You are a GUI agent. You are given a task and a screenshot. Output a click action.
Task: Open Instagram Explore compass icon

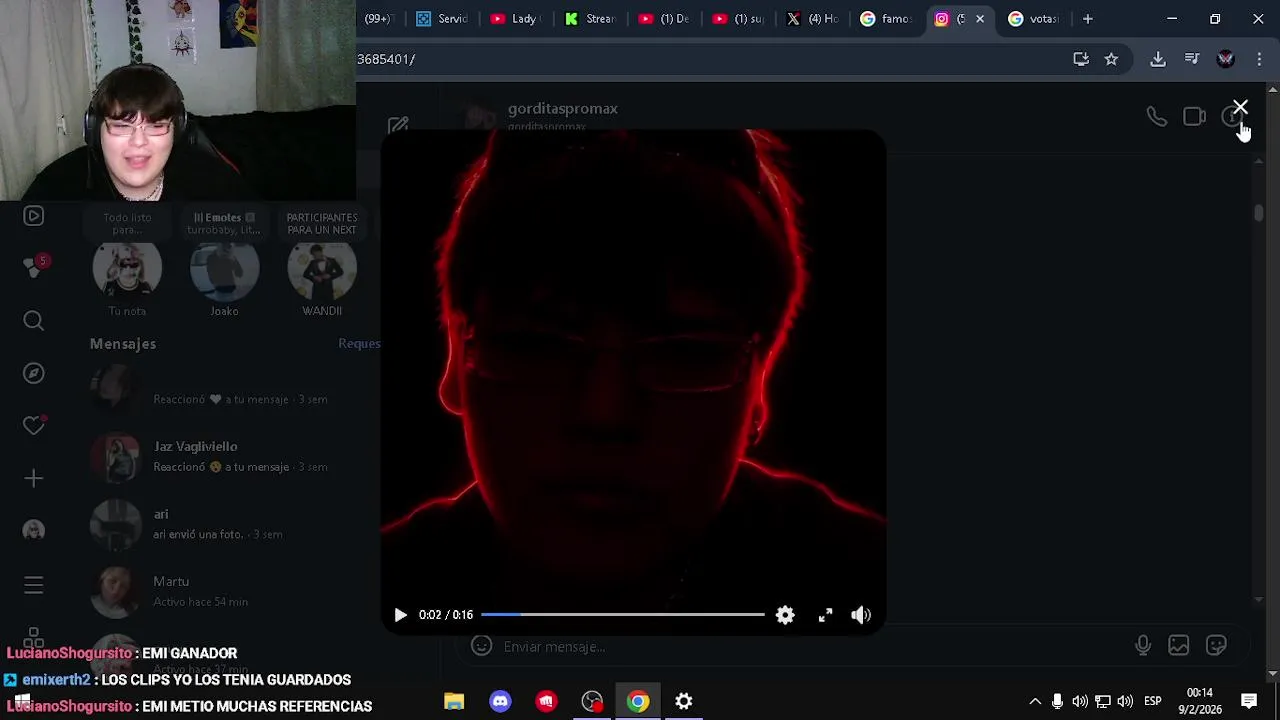(33, 373)
